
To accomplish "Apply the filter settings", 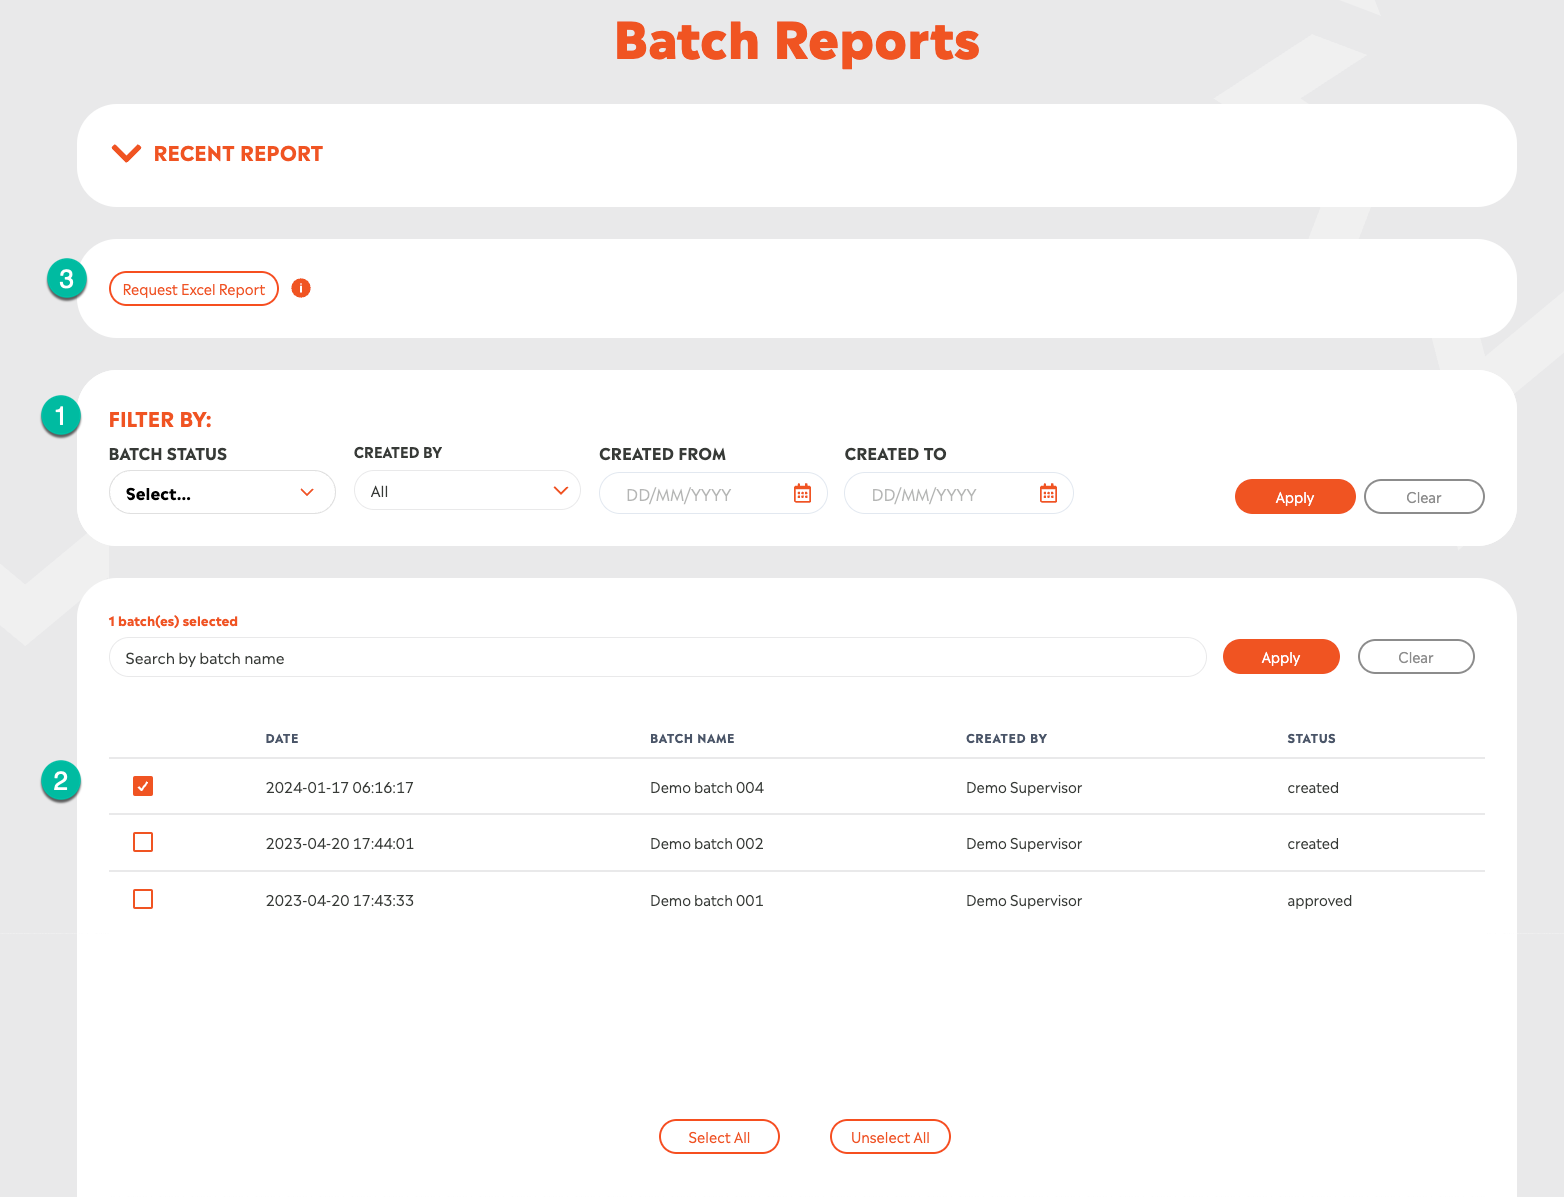I will 1294,497.
